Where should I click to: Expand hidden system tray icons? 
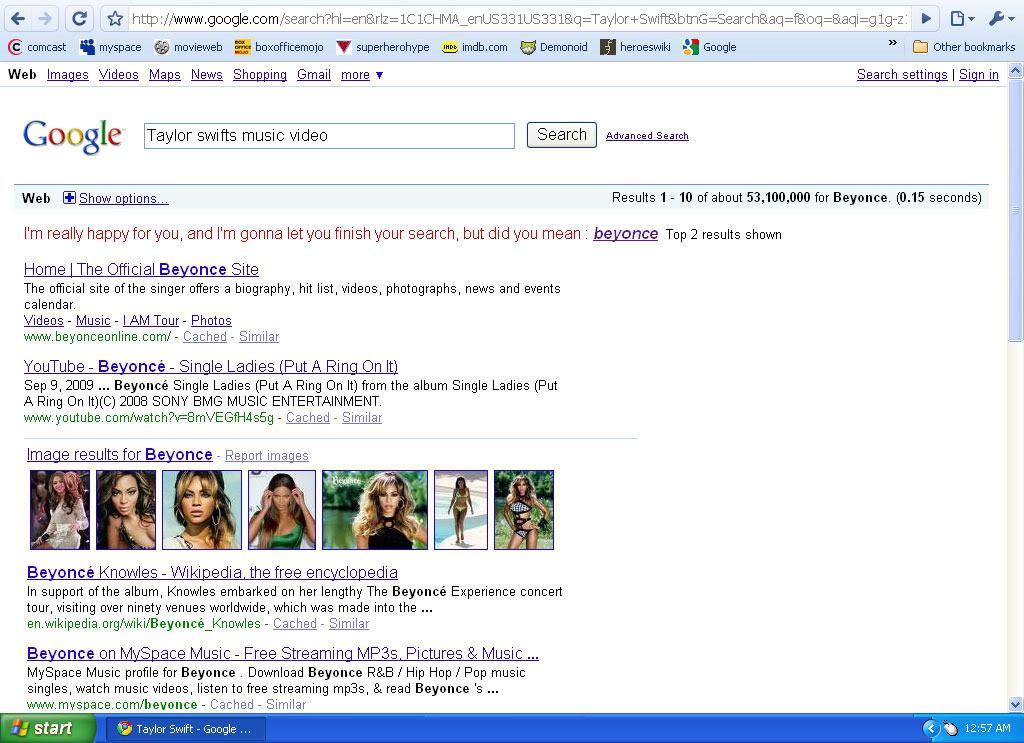931,729
